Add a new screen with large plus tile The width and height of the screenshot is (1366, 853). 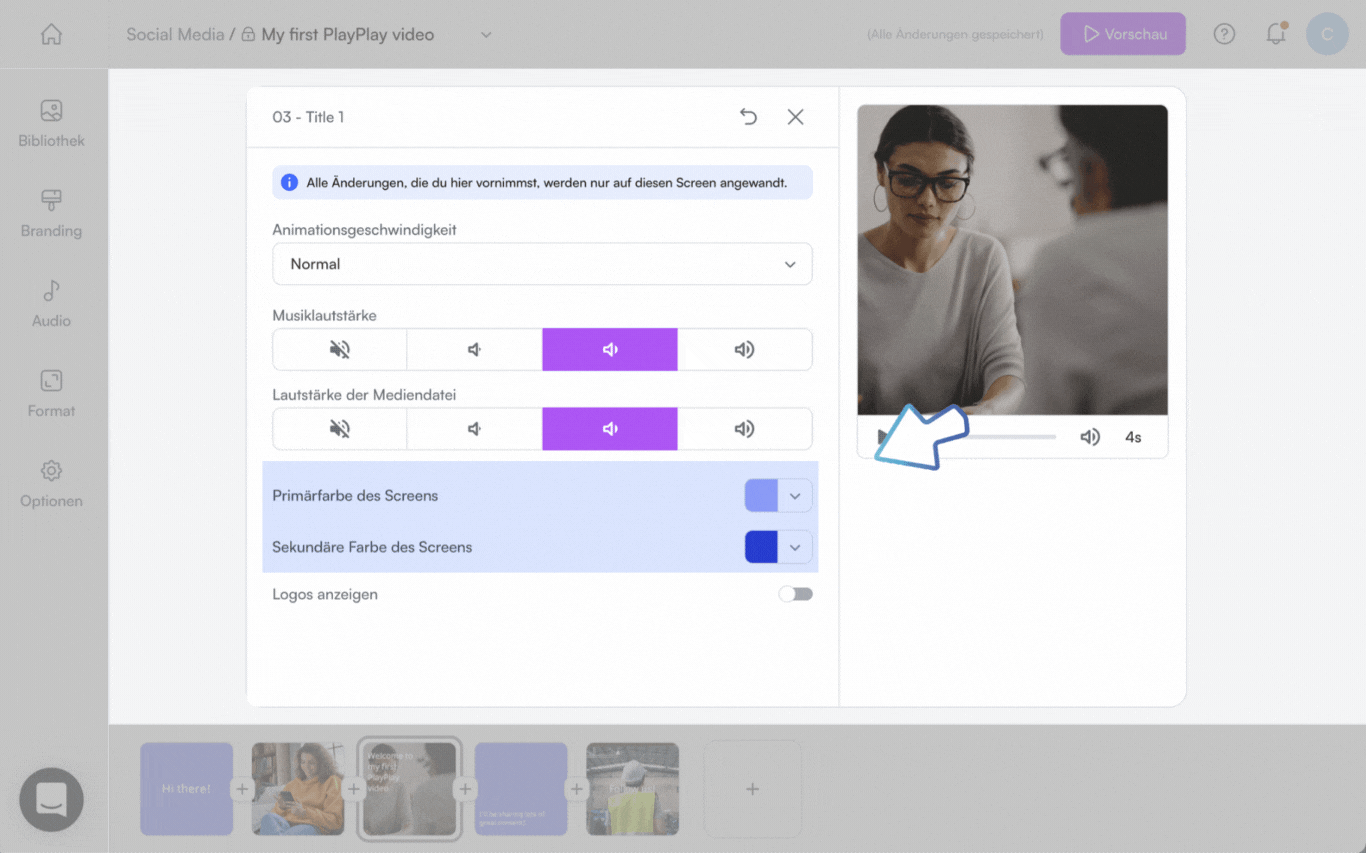click(x=752, y=789)
